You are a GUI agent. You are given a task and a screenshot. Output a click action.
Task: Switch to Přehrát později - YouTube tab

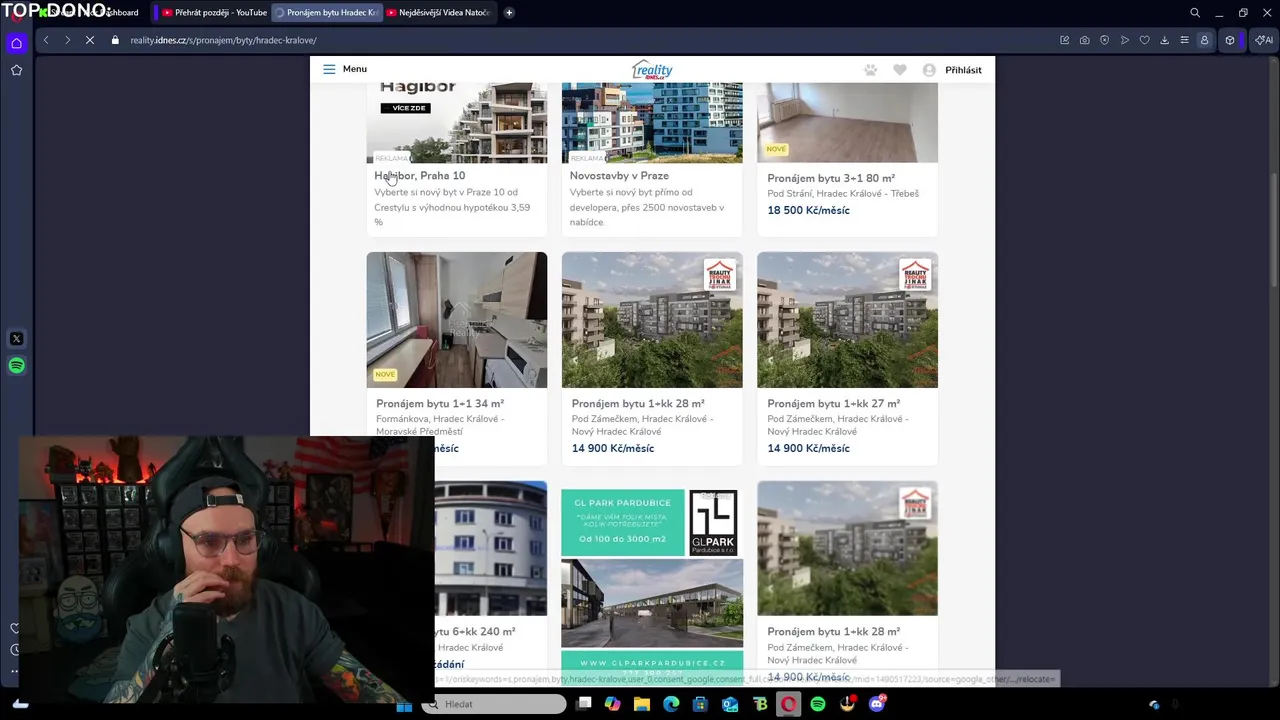point(214,13)
